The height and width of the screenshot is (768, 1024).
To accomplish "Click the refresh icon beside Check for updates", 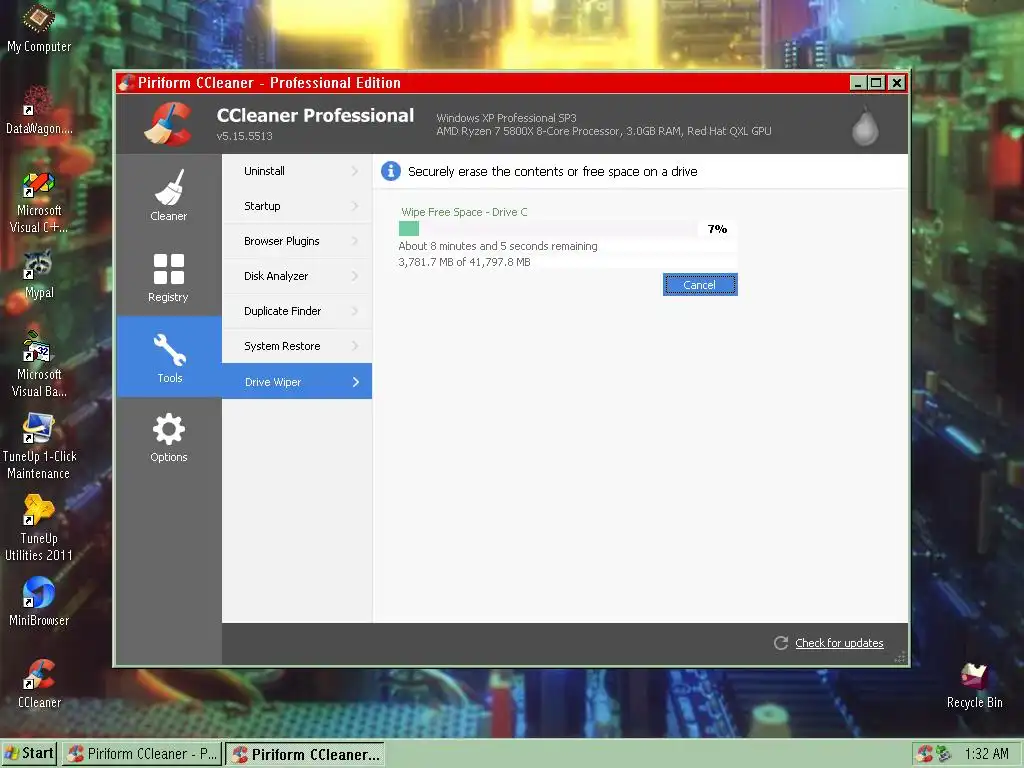I will 780,643.
